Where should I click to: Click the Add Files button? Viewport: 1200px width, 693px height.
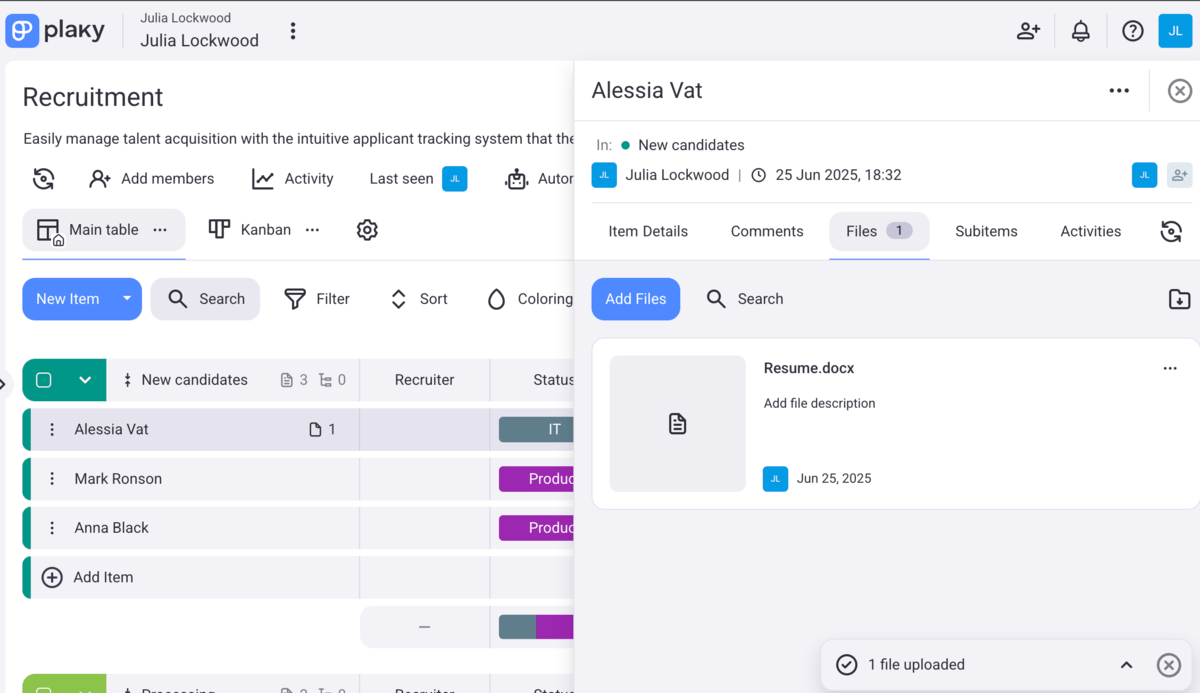[x=635, y=299]
